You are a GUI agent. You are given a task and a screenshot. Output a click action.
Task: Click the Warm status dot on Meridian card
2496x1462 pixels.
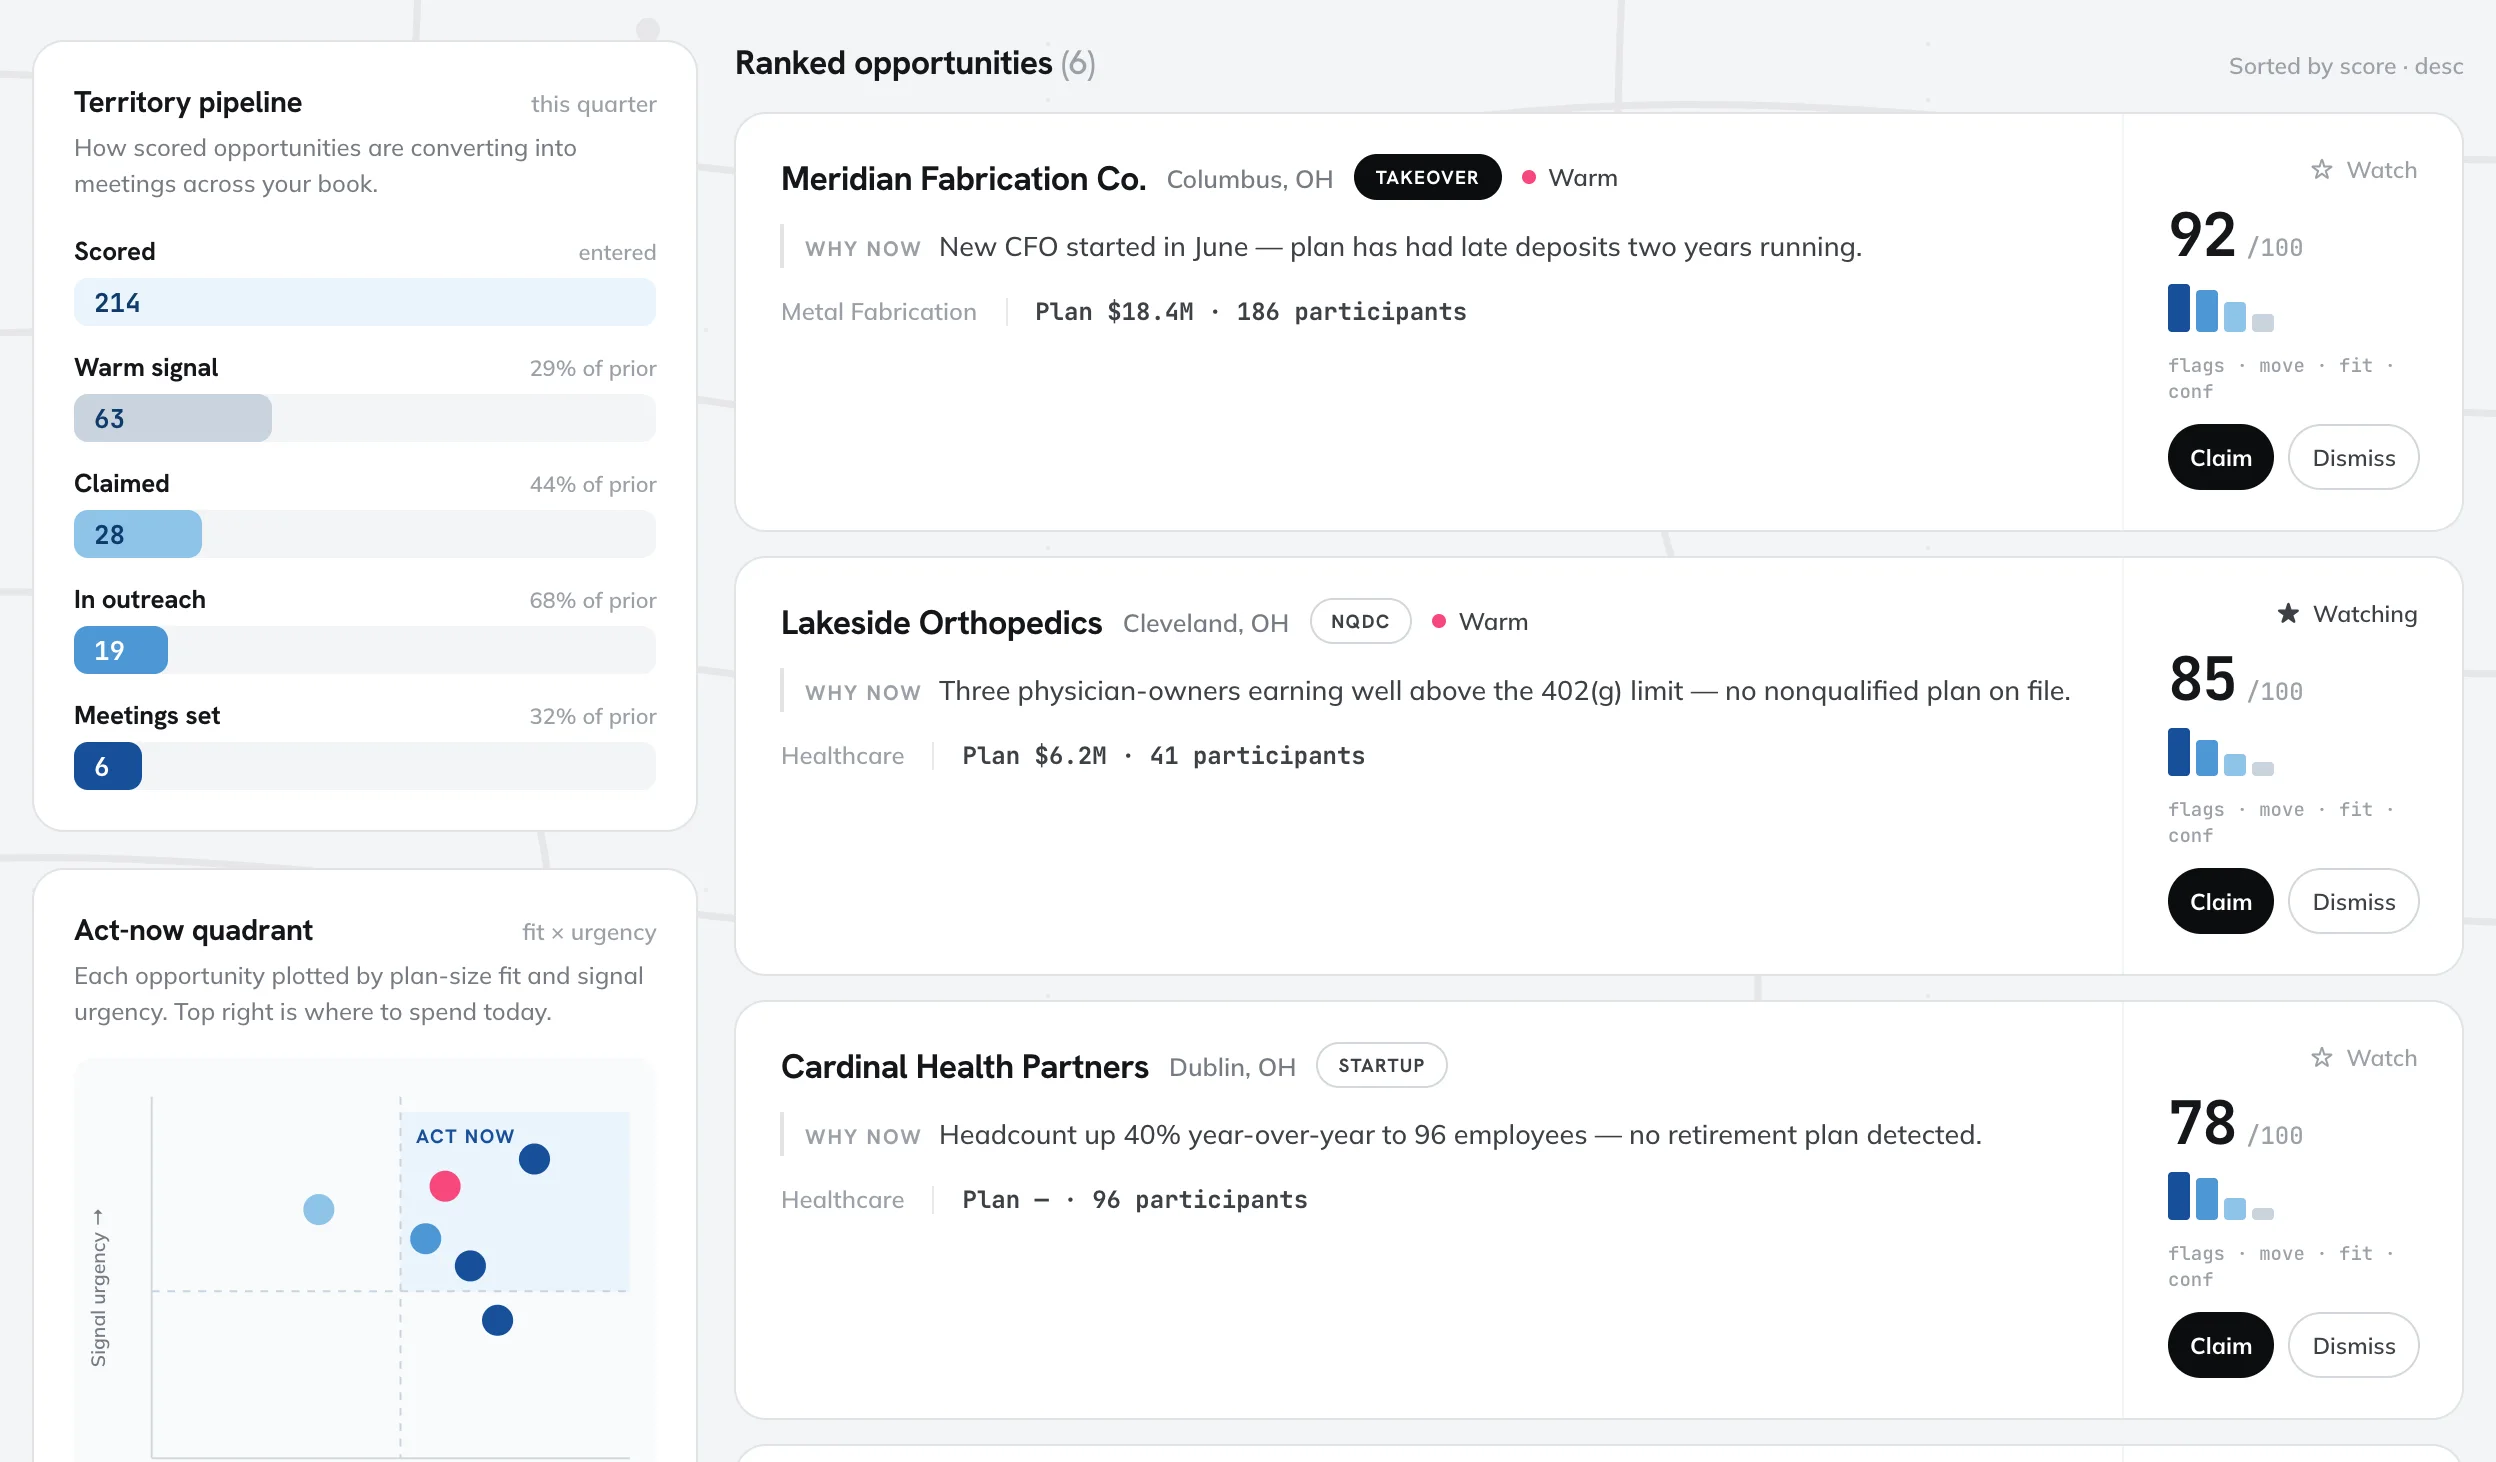pyautogui.click(x=1529, y=178)
